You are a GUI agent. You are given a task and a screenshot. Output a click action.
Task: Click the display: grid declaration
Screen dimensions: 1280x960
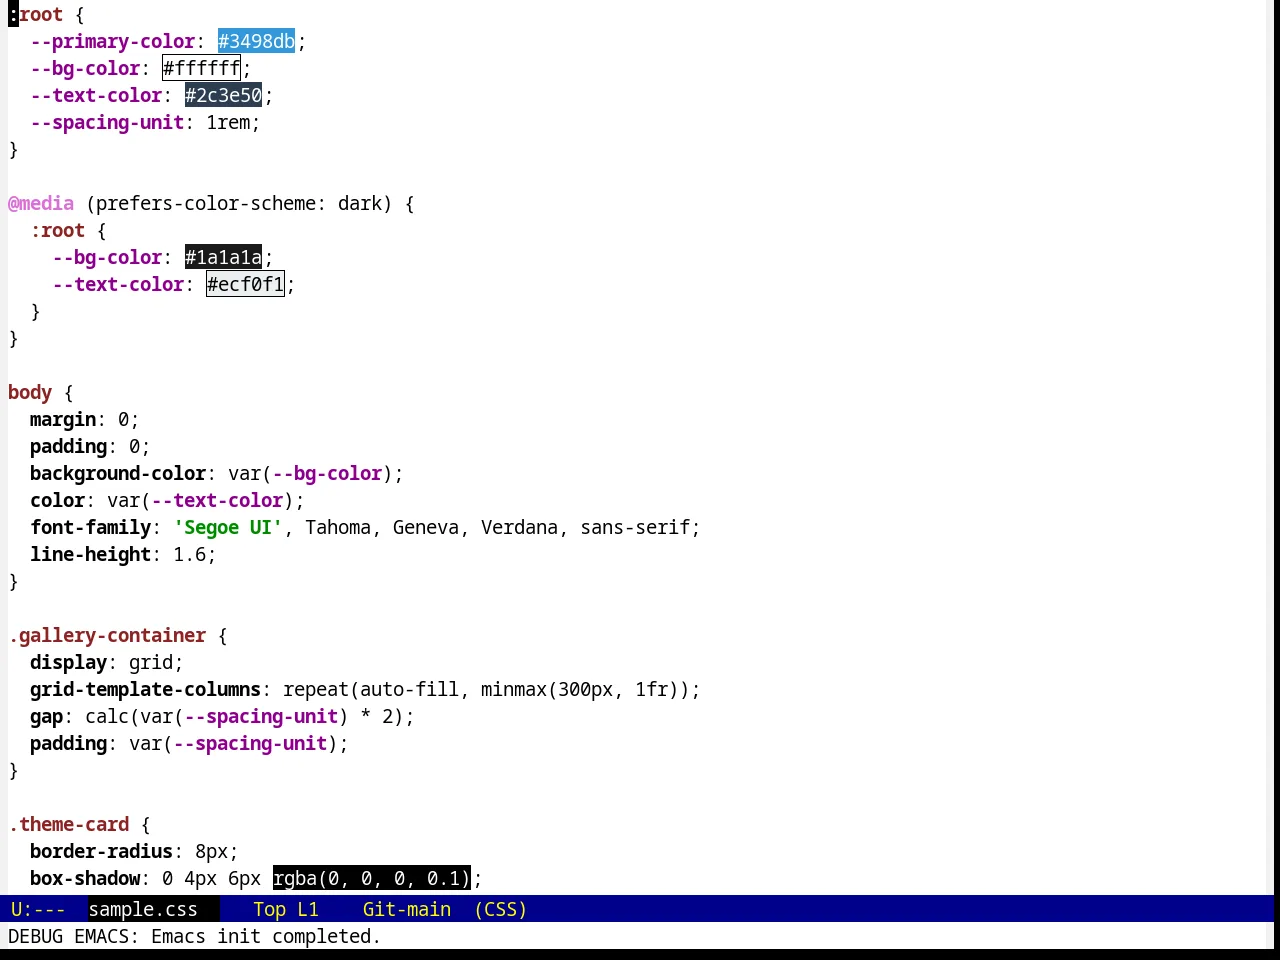107,662
